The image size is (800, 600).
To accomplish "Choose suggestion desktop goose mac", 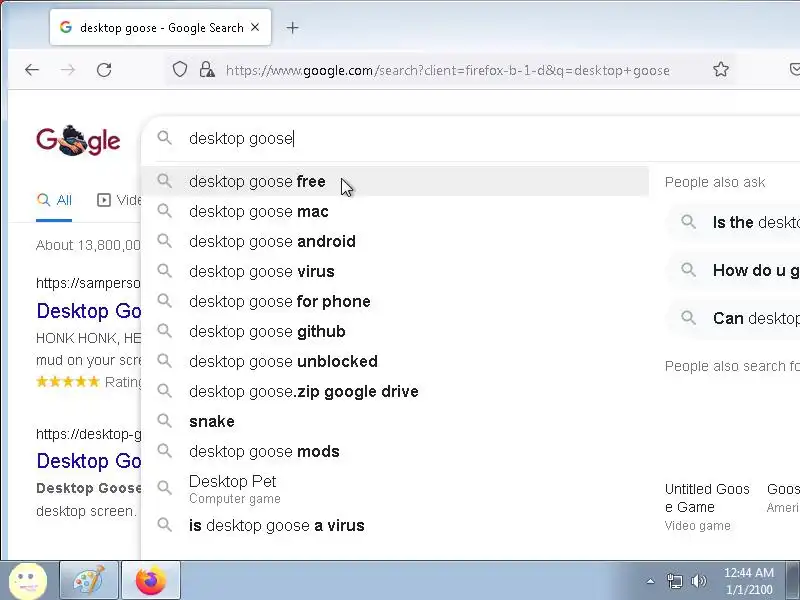I will click(395, 211).
